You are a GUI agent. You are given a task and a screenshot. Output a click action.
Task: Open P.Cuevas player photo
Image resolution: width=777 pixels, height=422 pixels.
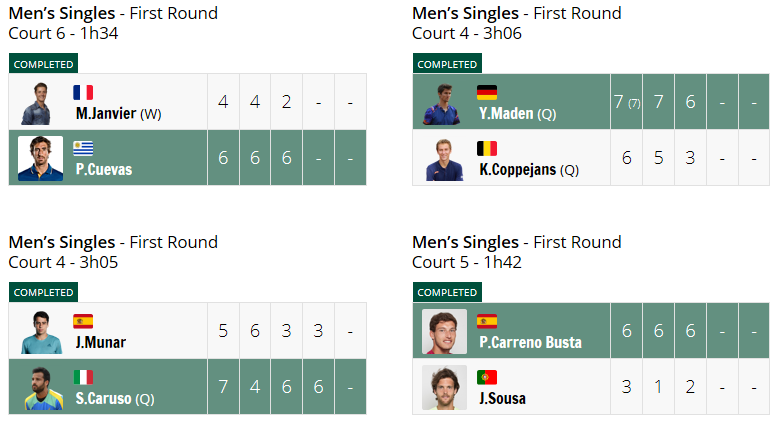[41, 158]
